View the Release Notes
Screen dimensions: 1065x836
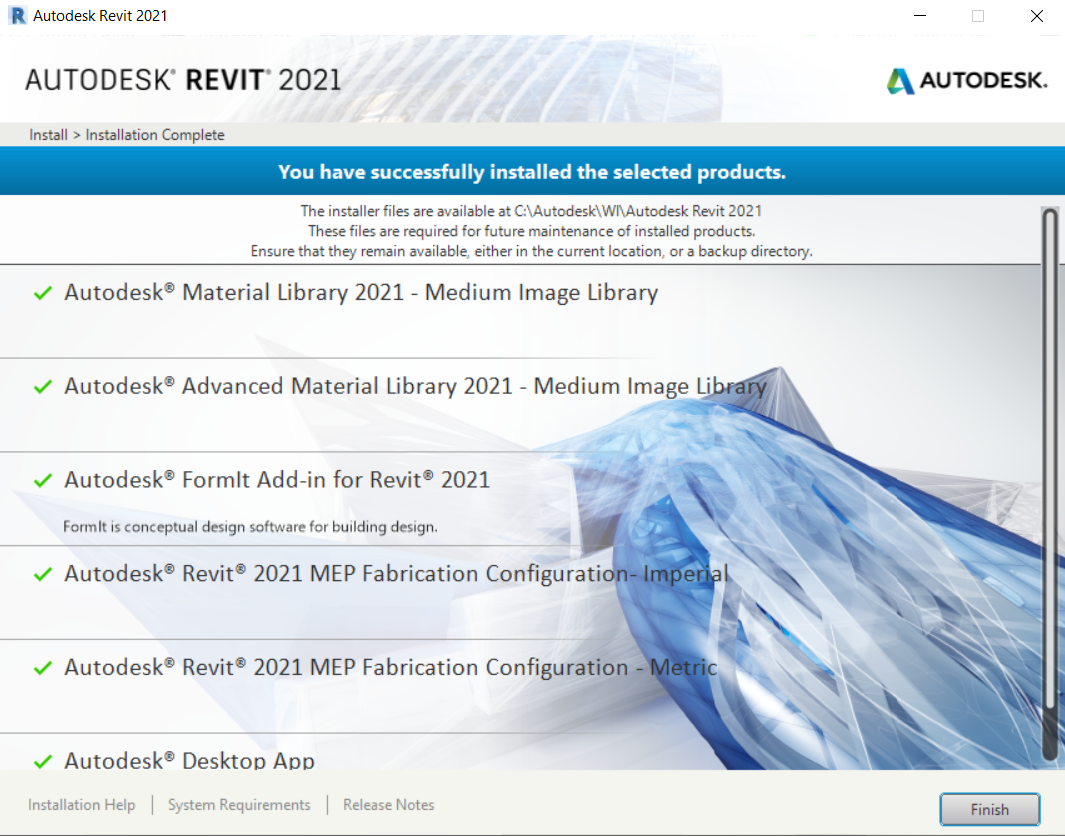click(388, 804)
